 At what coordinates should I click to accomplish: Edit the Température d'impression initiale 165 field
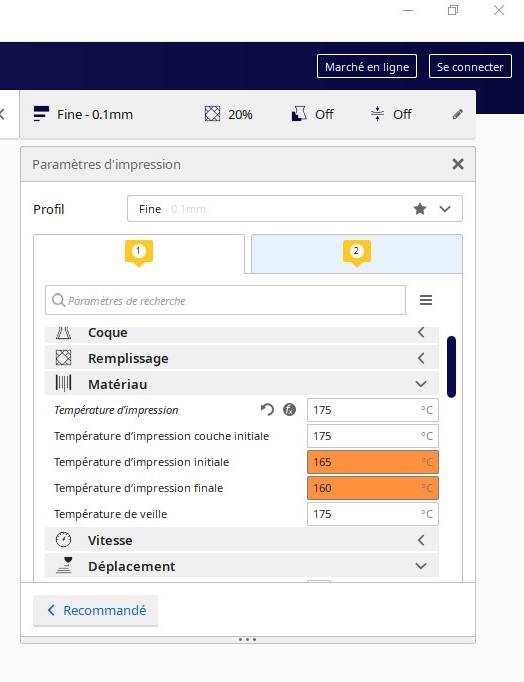(x=373, y=462)
